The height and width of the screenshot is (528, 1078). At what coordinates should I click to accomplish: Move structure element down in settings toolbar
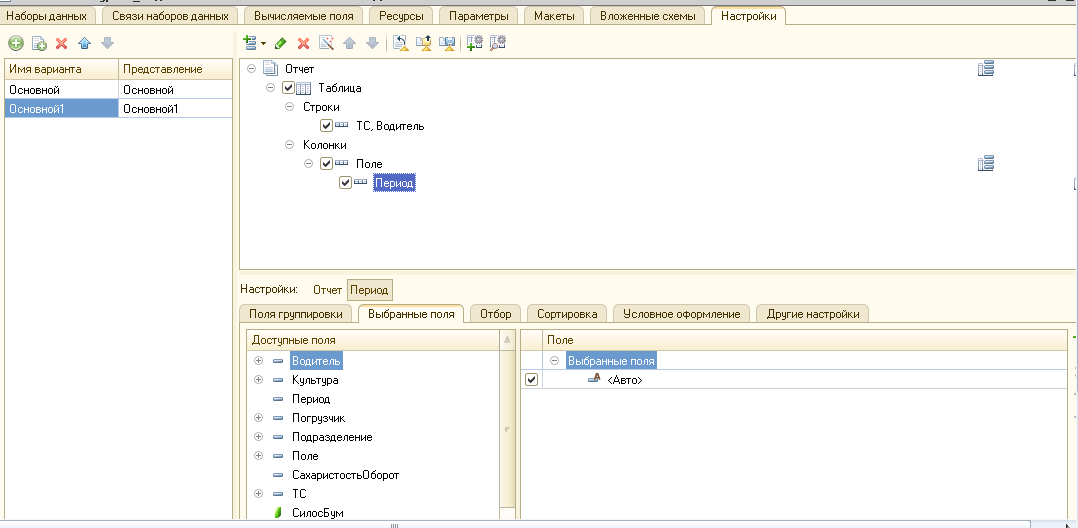point(372,43)
